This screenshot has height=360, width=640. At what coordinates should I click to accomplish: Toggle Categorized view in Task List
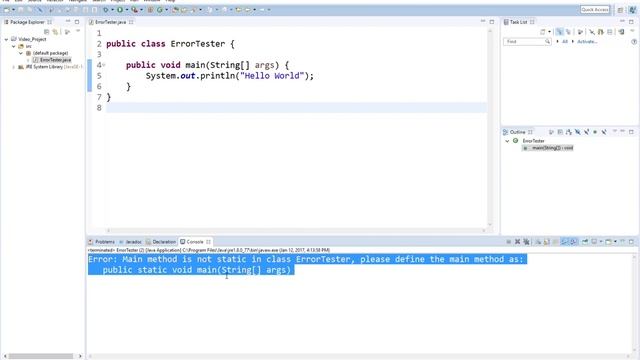tap(559, 32)
